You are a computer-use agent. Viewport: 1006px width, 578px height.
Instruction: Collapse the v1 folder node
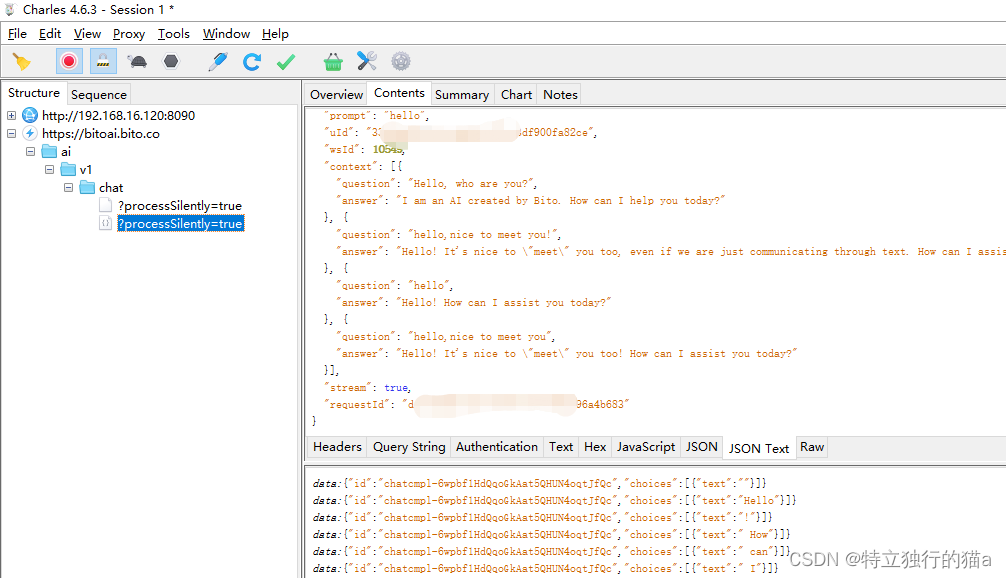(49, 169)
